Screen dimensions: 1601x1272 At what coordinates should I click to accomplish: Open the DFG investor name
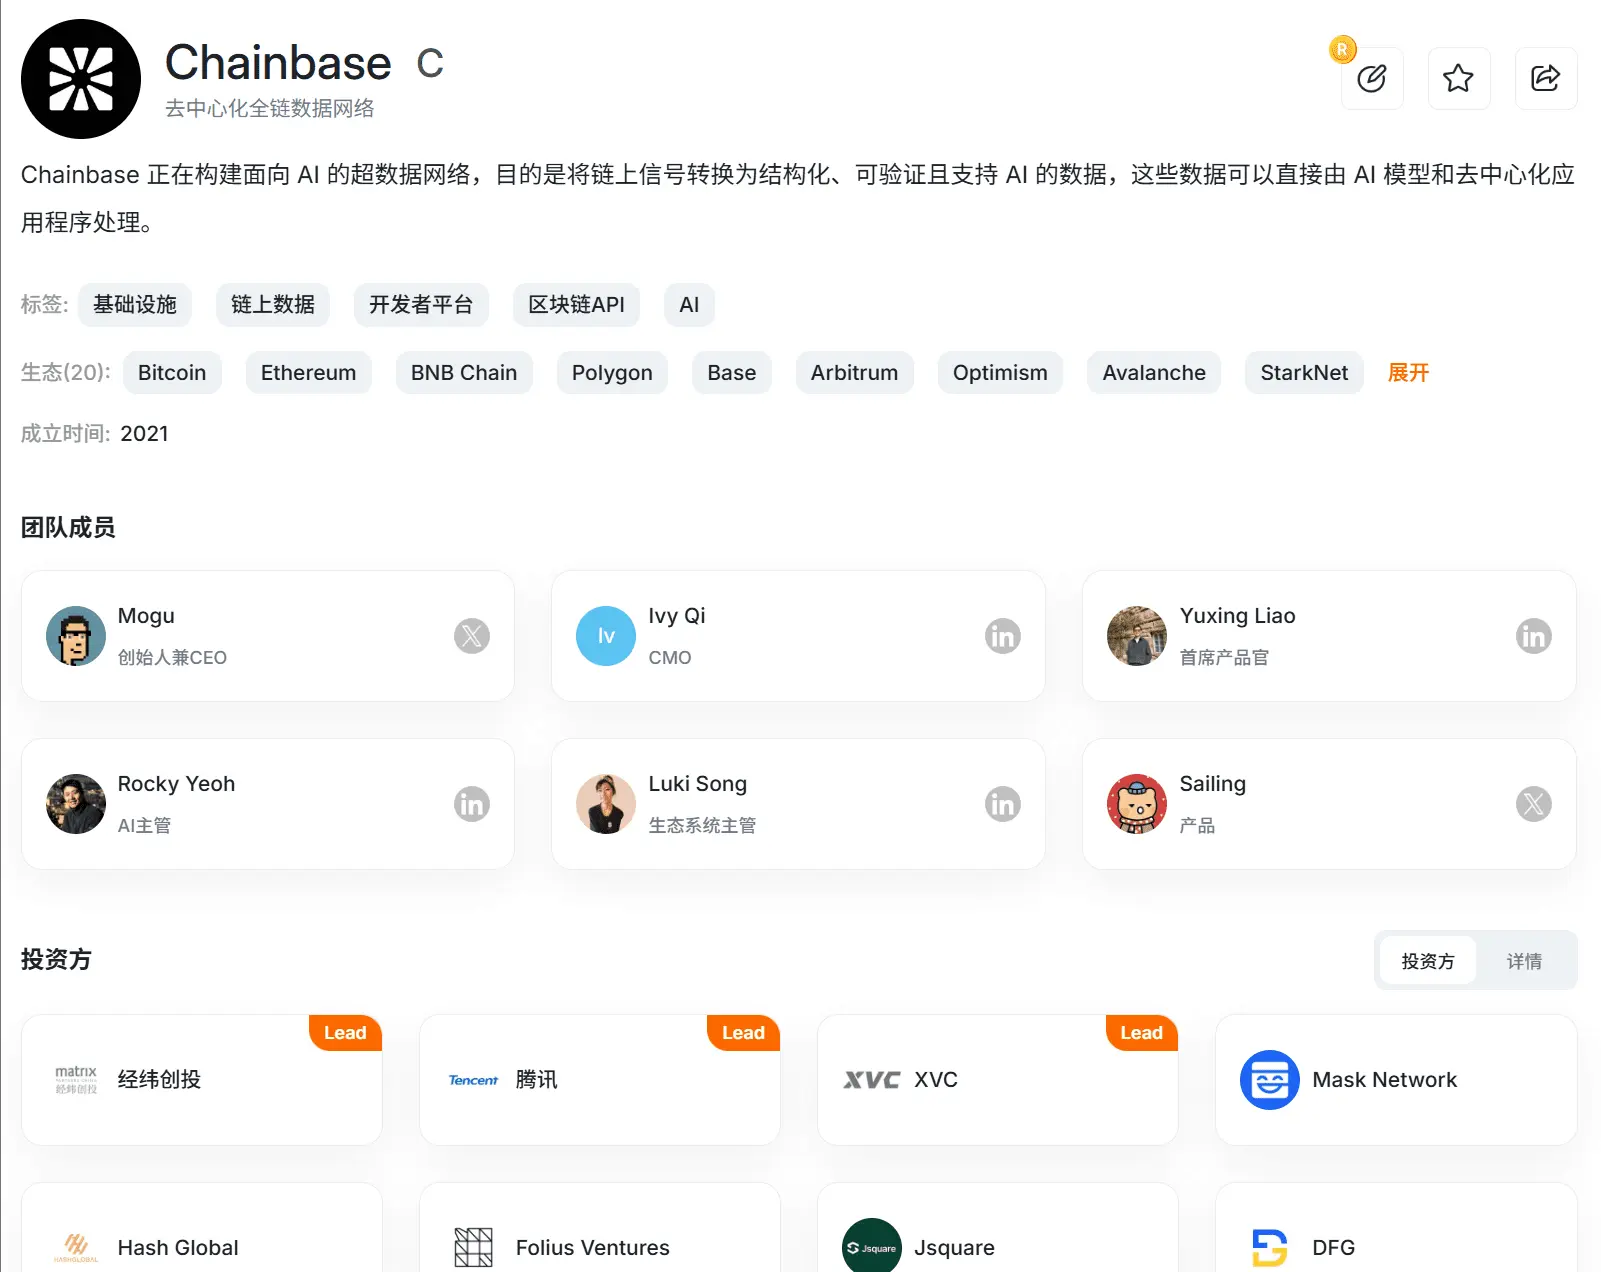[1333, 1248]
